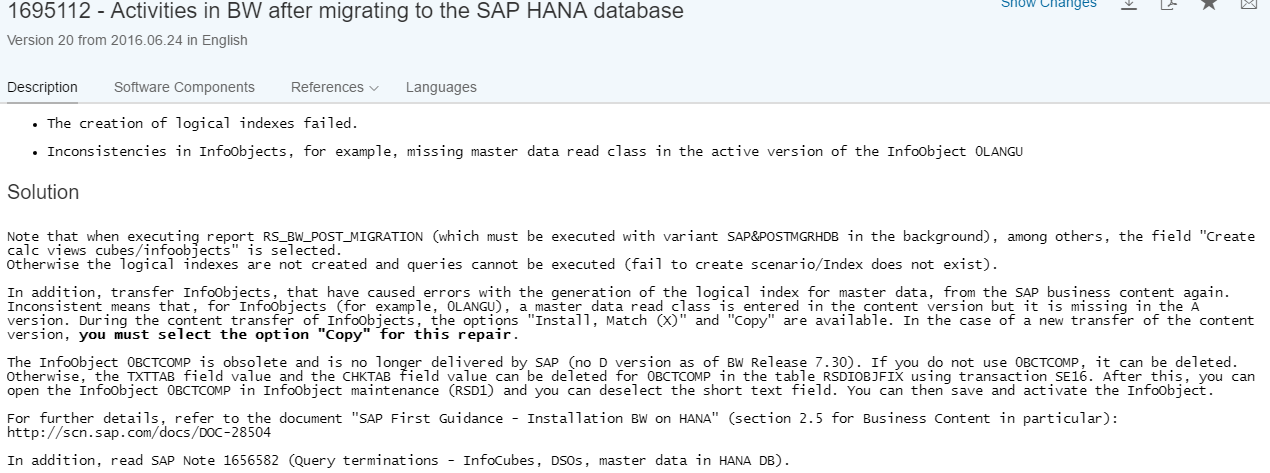Screen dimensions: 1270x473
Task: Mark note as favorite with star
Action: [1209, 4]
